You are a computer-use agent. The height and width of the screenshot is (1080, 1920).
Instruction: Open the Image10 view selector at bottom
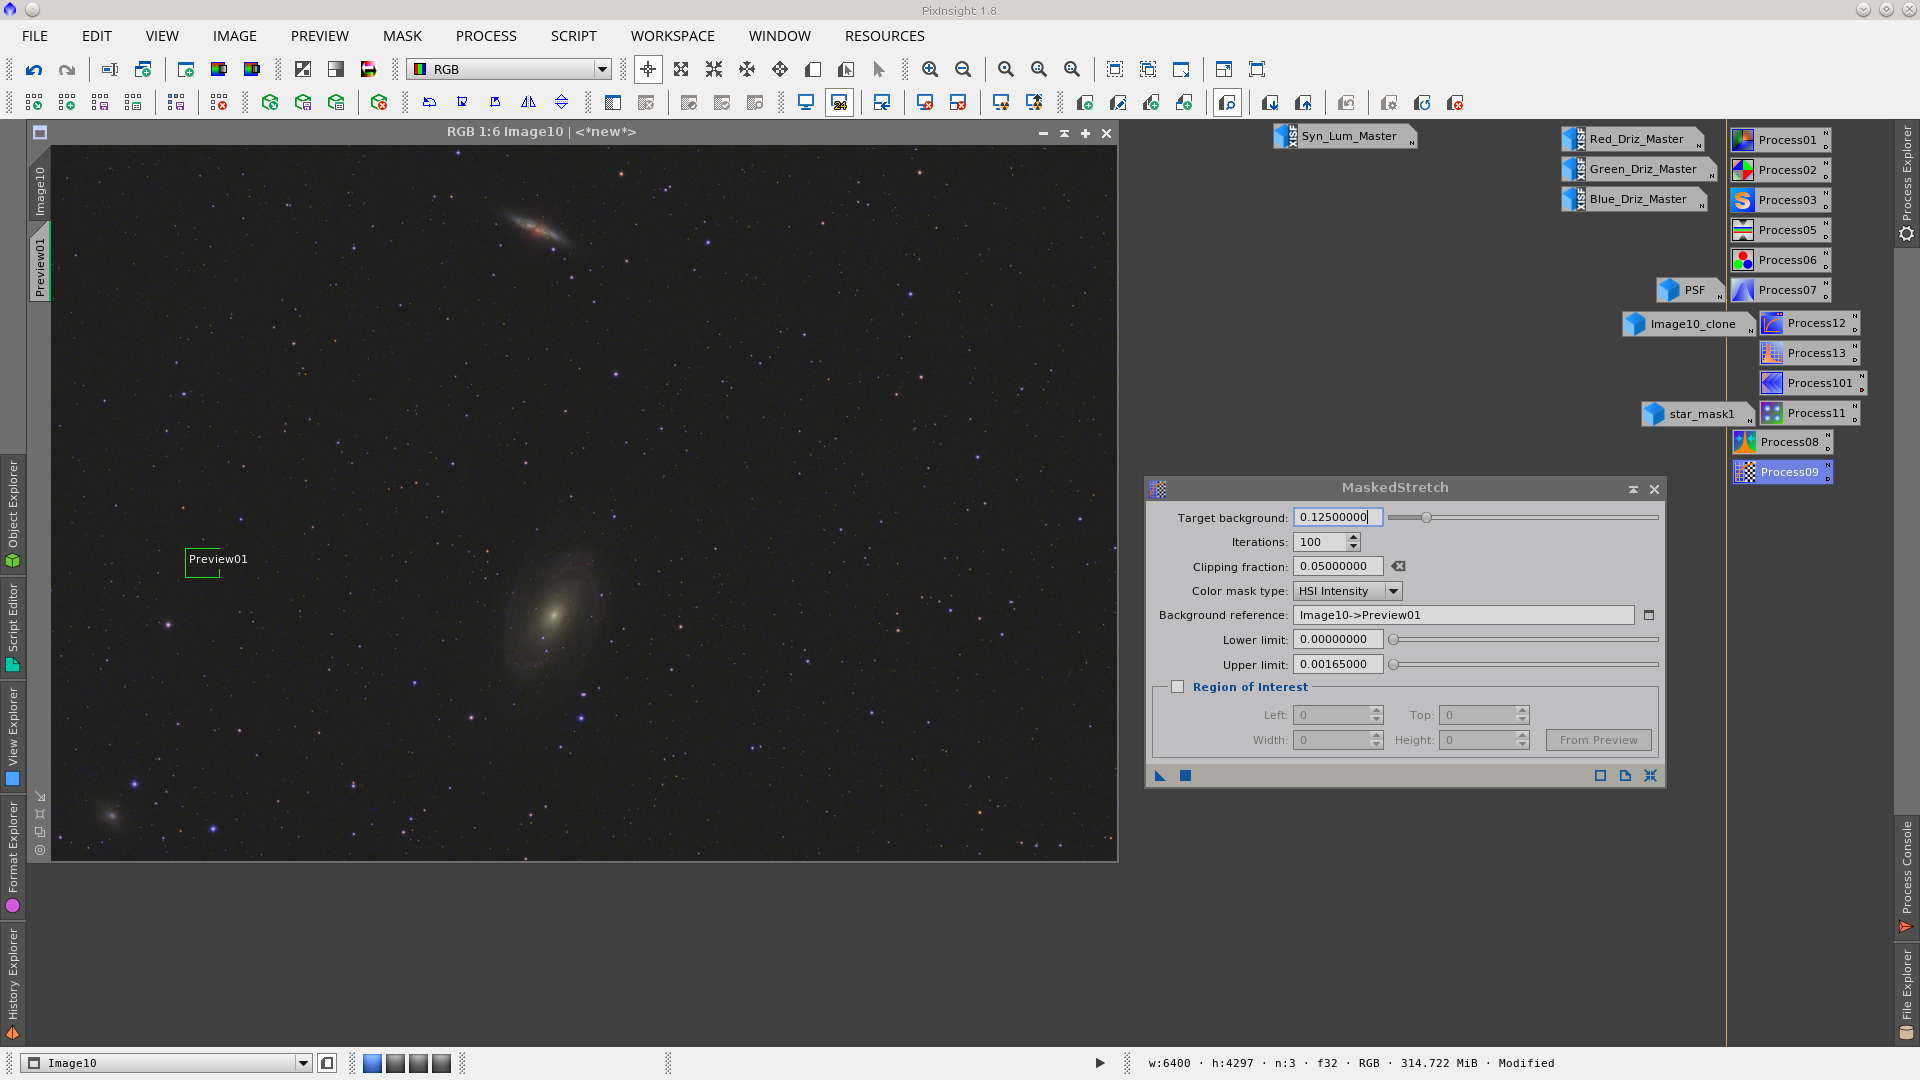tap(304, 1063)
